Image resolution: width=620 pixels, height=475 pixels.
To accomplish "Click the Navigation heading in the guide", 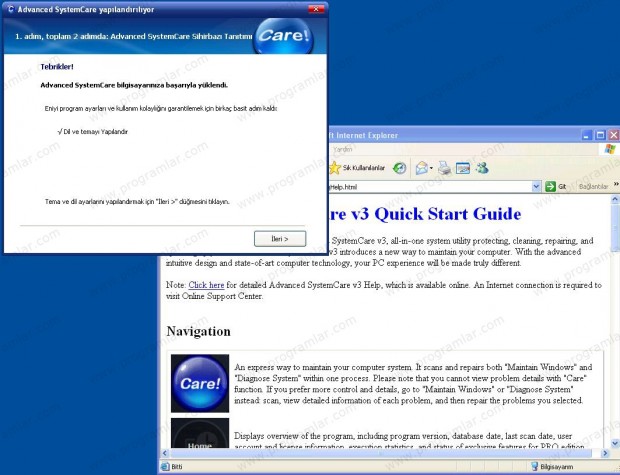I will click(198, 331).
